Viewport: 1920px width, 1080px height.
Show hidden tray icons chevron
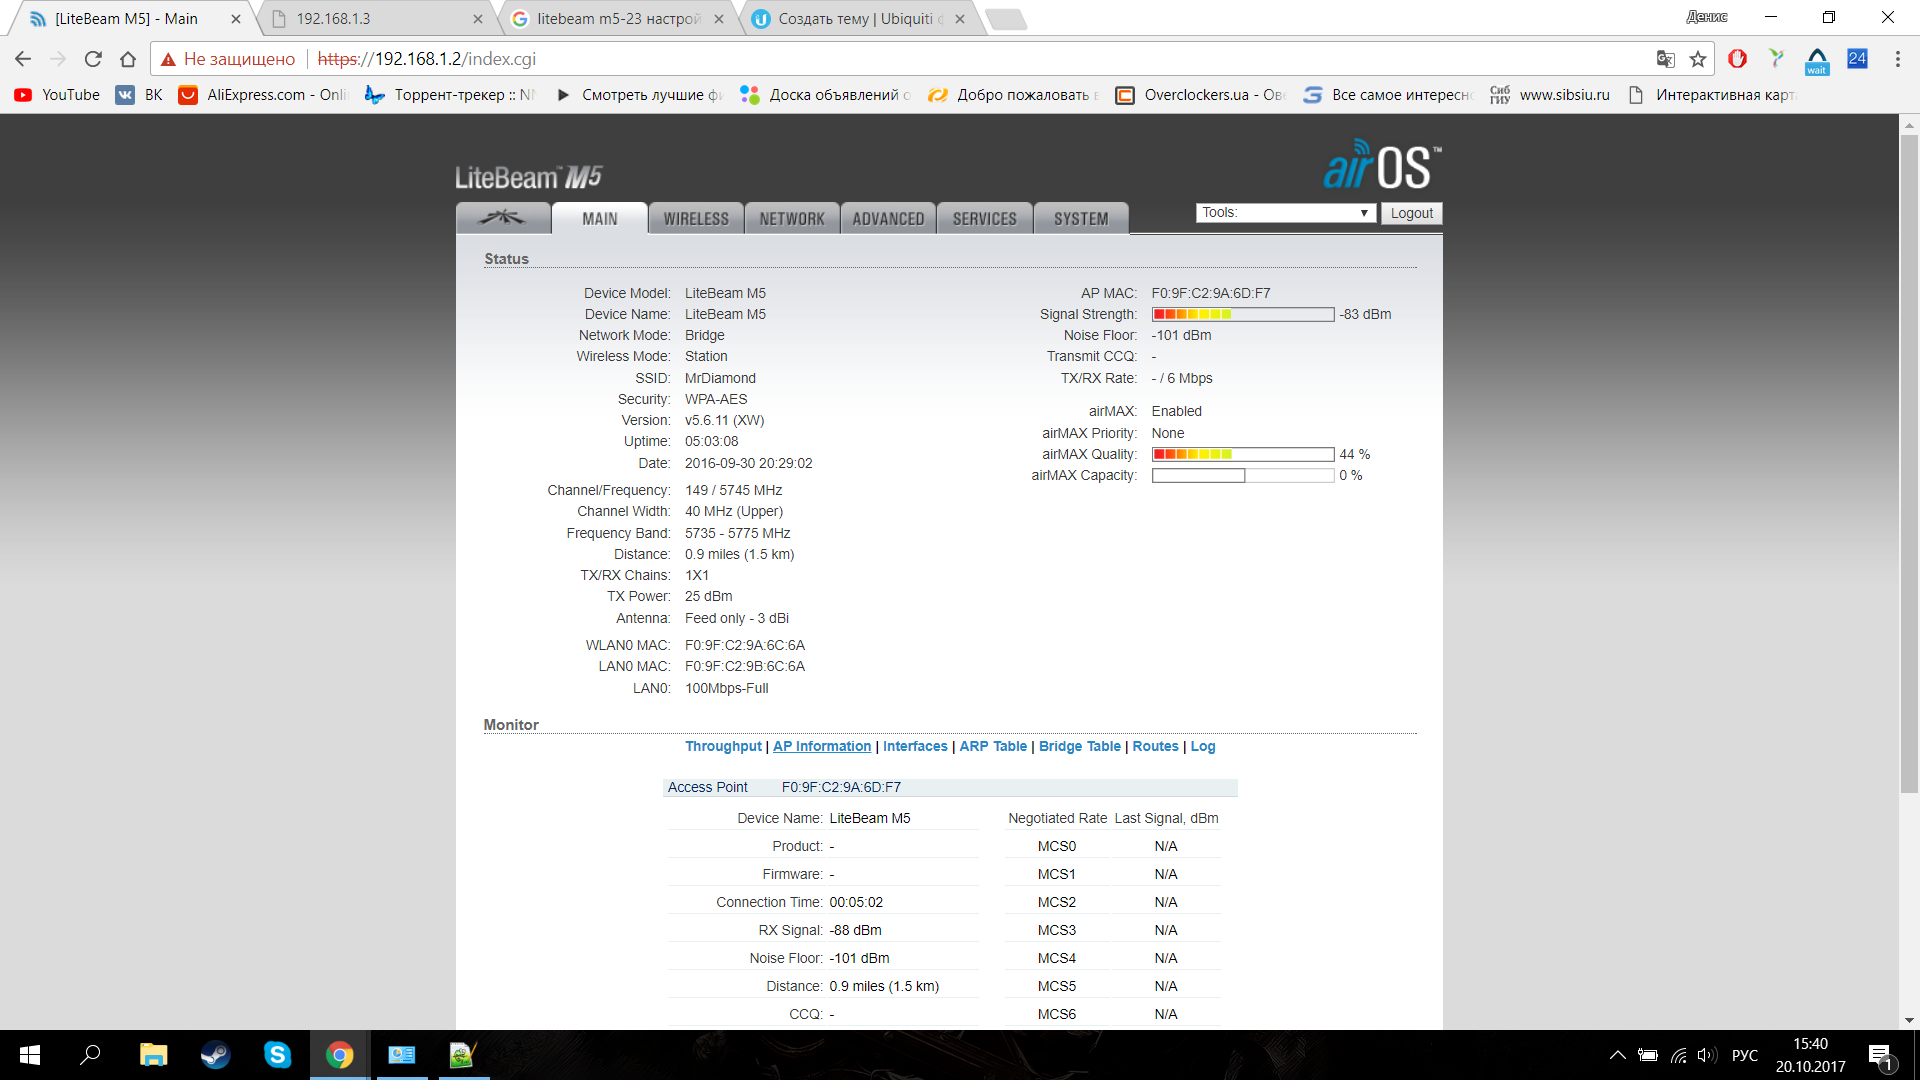coord(1617,1055)
